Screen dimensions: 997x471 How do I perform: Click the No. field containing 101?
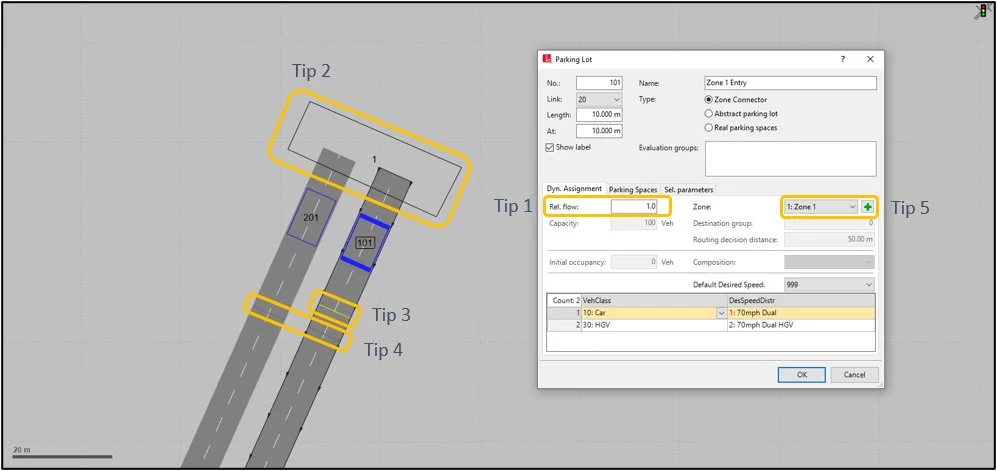(x=599, y=83)
